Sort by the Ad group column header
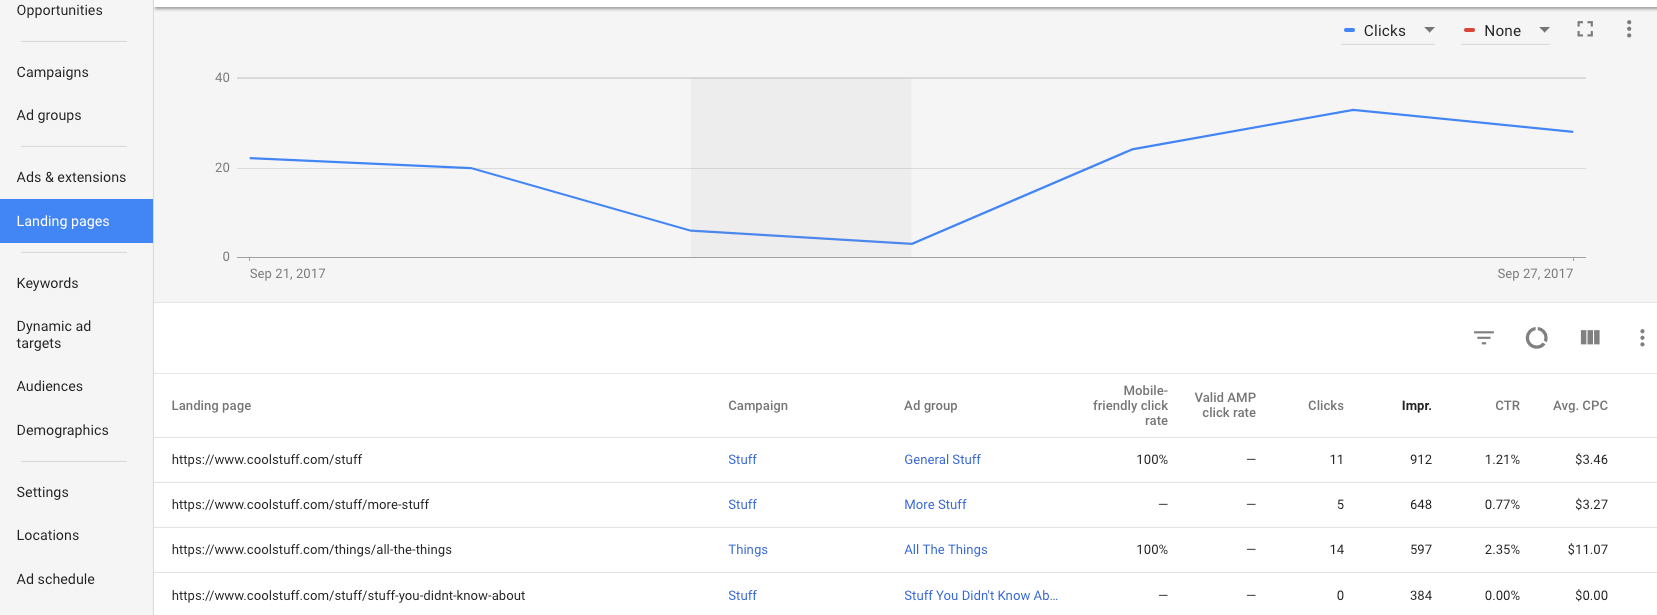 (931, 405)
